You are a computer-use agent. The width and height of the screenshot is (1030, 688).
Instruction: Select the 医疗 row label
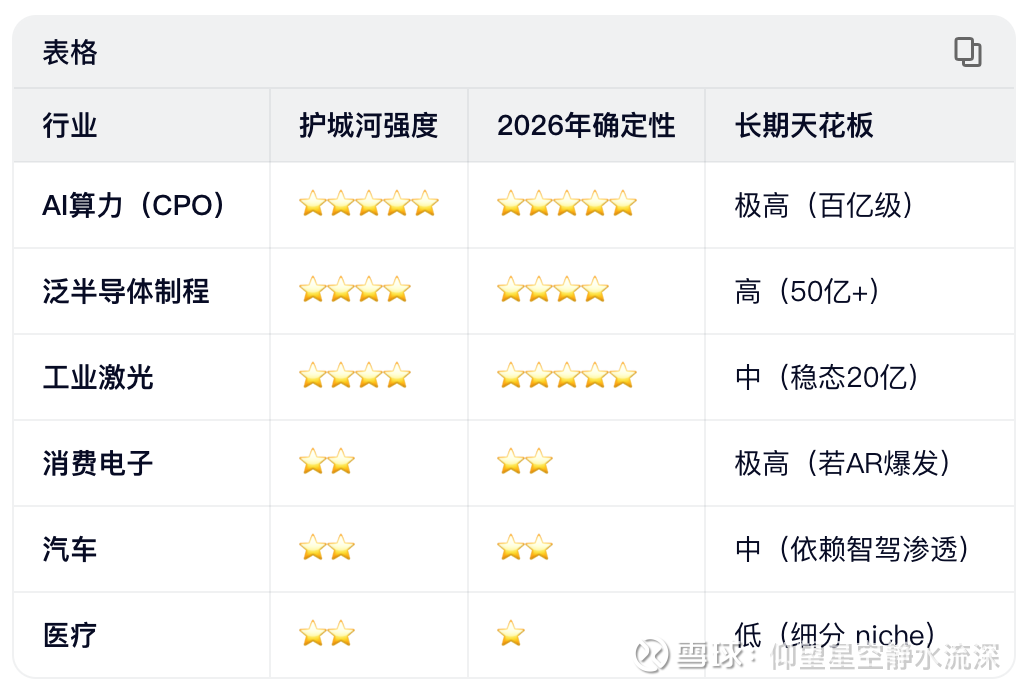70,636
